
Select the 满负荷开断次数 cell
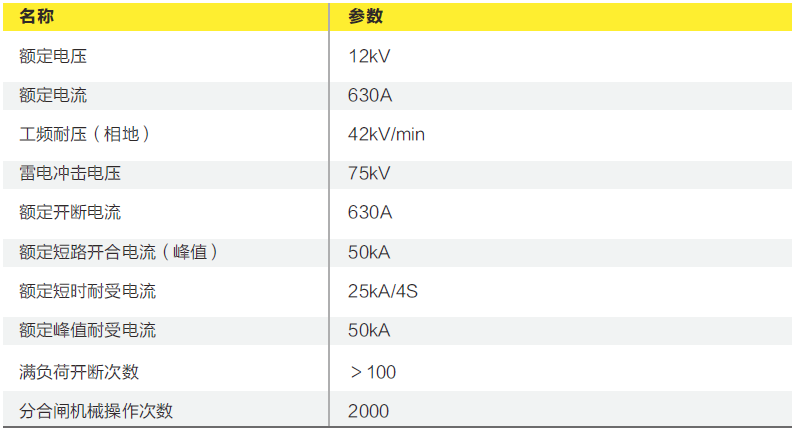tap(79, 372)
